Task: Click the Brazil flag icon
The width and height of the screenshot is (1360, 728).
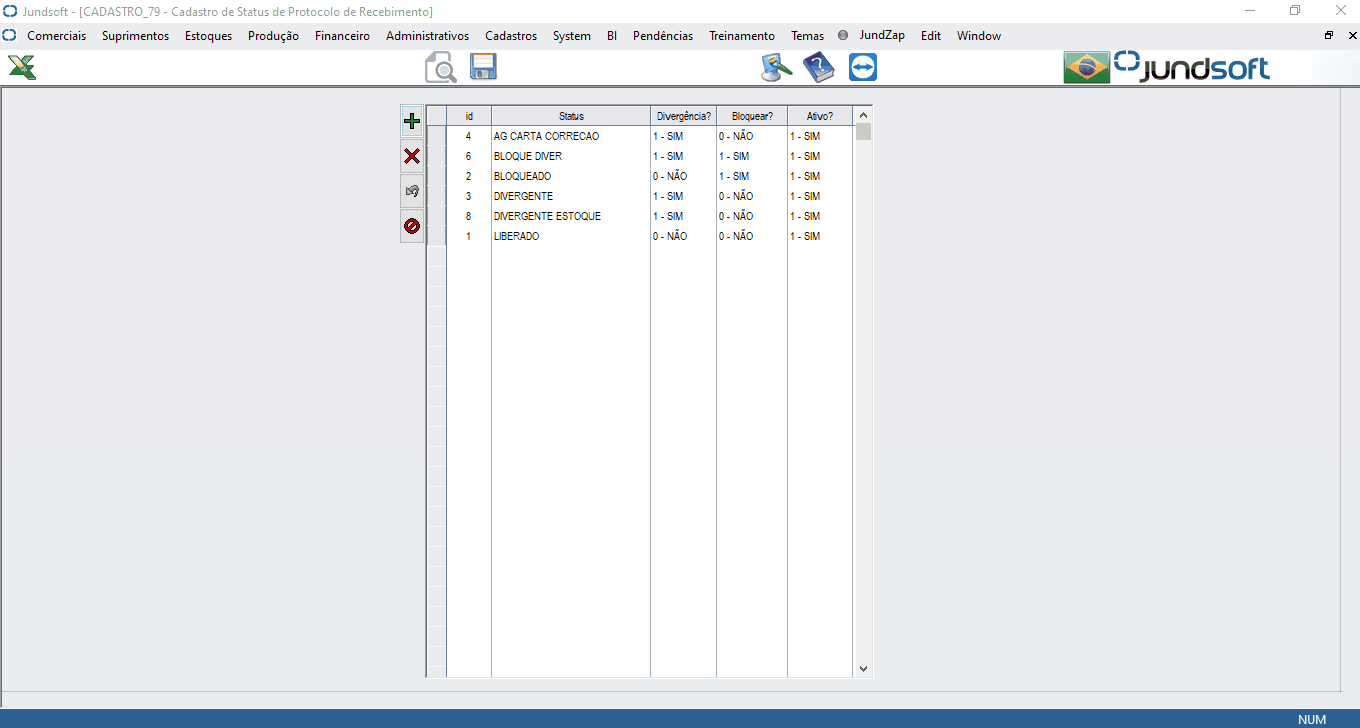Action: tap(1087, 67)
